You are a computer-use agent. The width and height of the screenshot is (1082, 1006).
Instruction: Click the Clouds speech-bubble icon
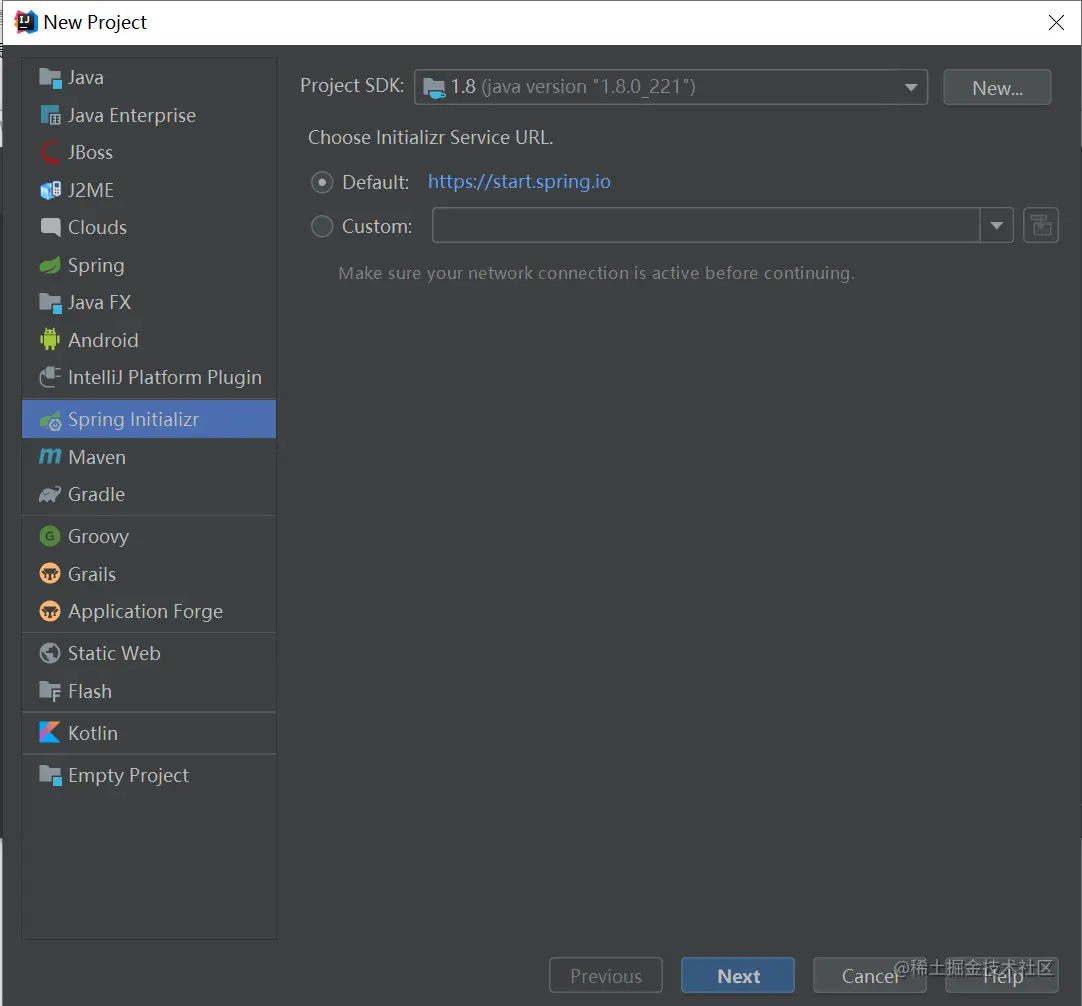[x=50, y=227]
